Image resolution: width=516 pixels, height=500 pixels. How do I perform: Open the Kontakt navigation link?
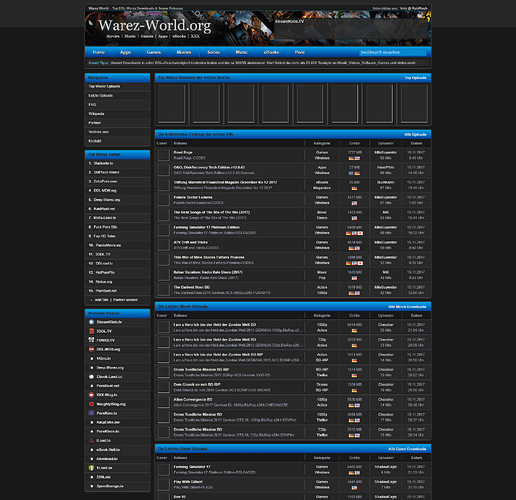tap(94, 141)
